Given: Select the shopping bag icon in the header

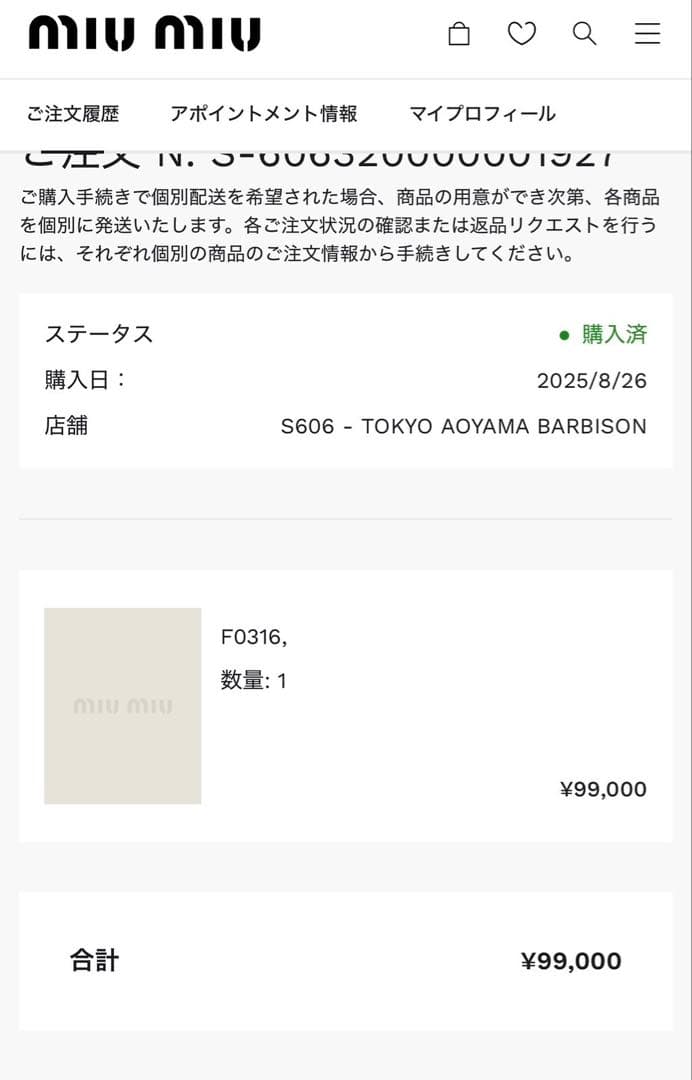Looking at the screenshot, I should [459, 33].
